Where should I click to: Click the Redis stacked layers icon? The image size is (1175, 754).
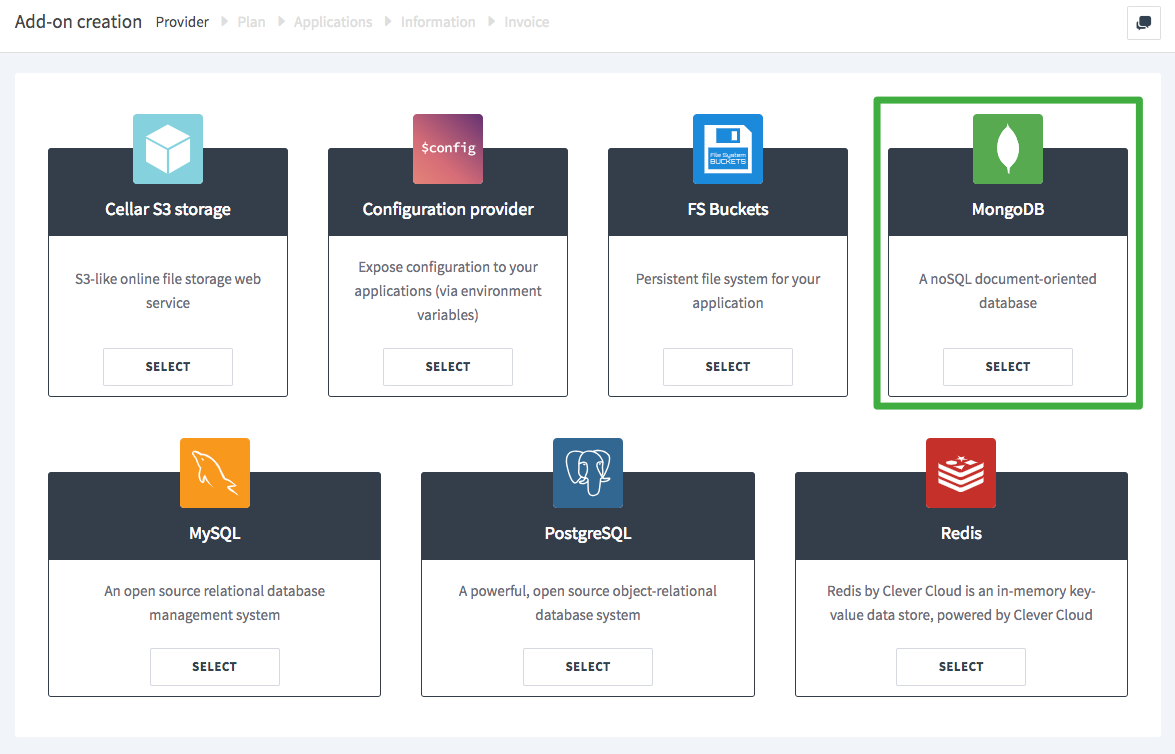tap(961, 472)
